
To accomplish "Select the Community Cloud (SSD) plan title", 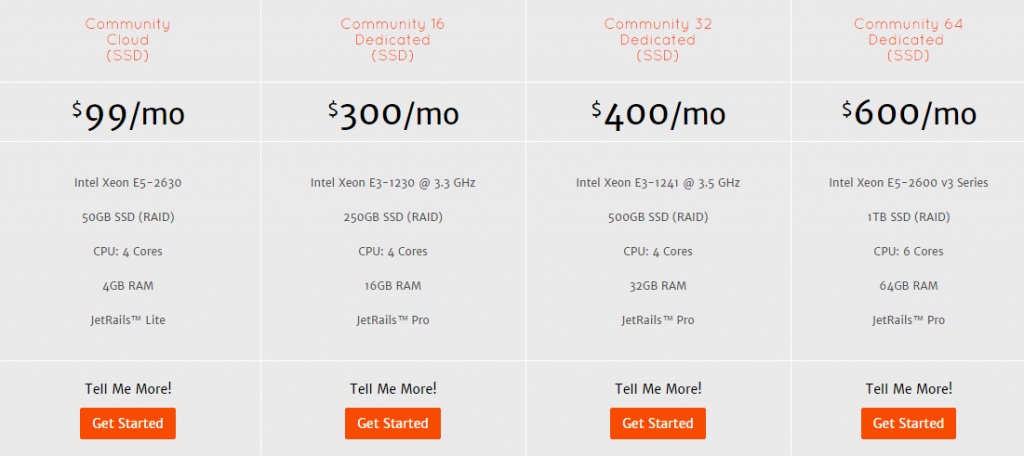I will click(x=127, y=40).
